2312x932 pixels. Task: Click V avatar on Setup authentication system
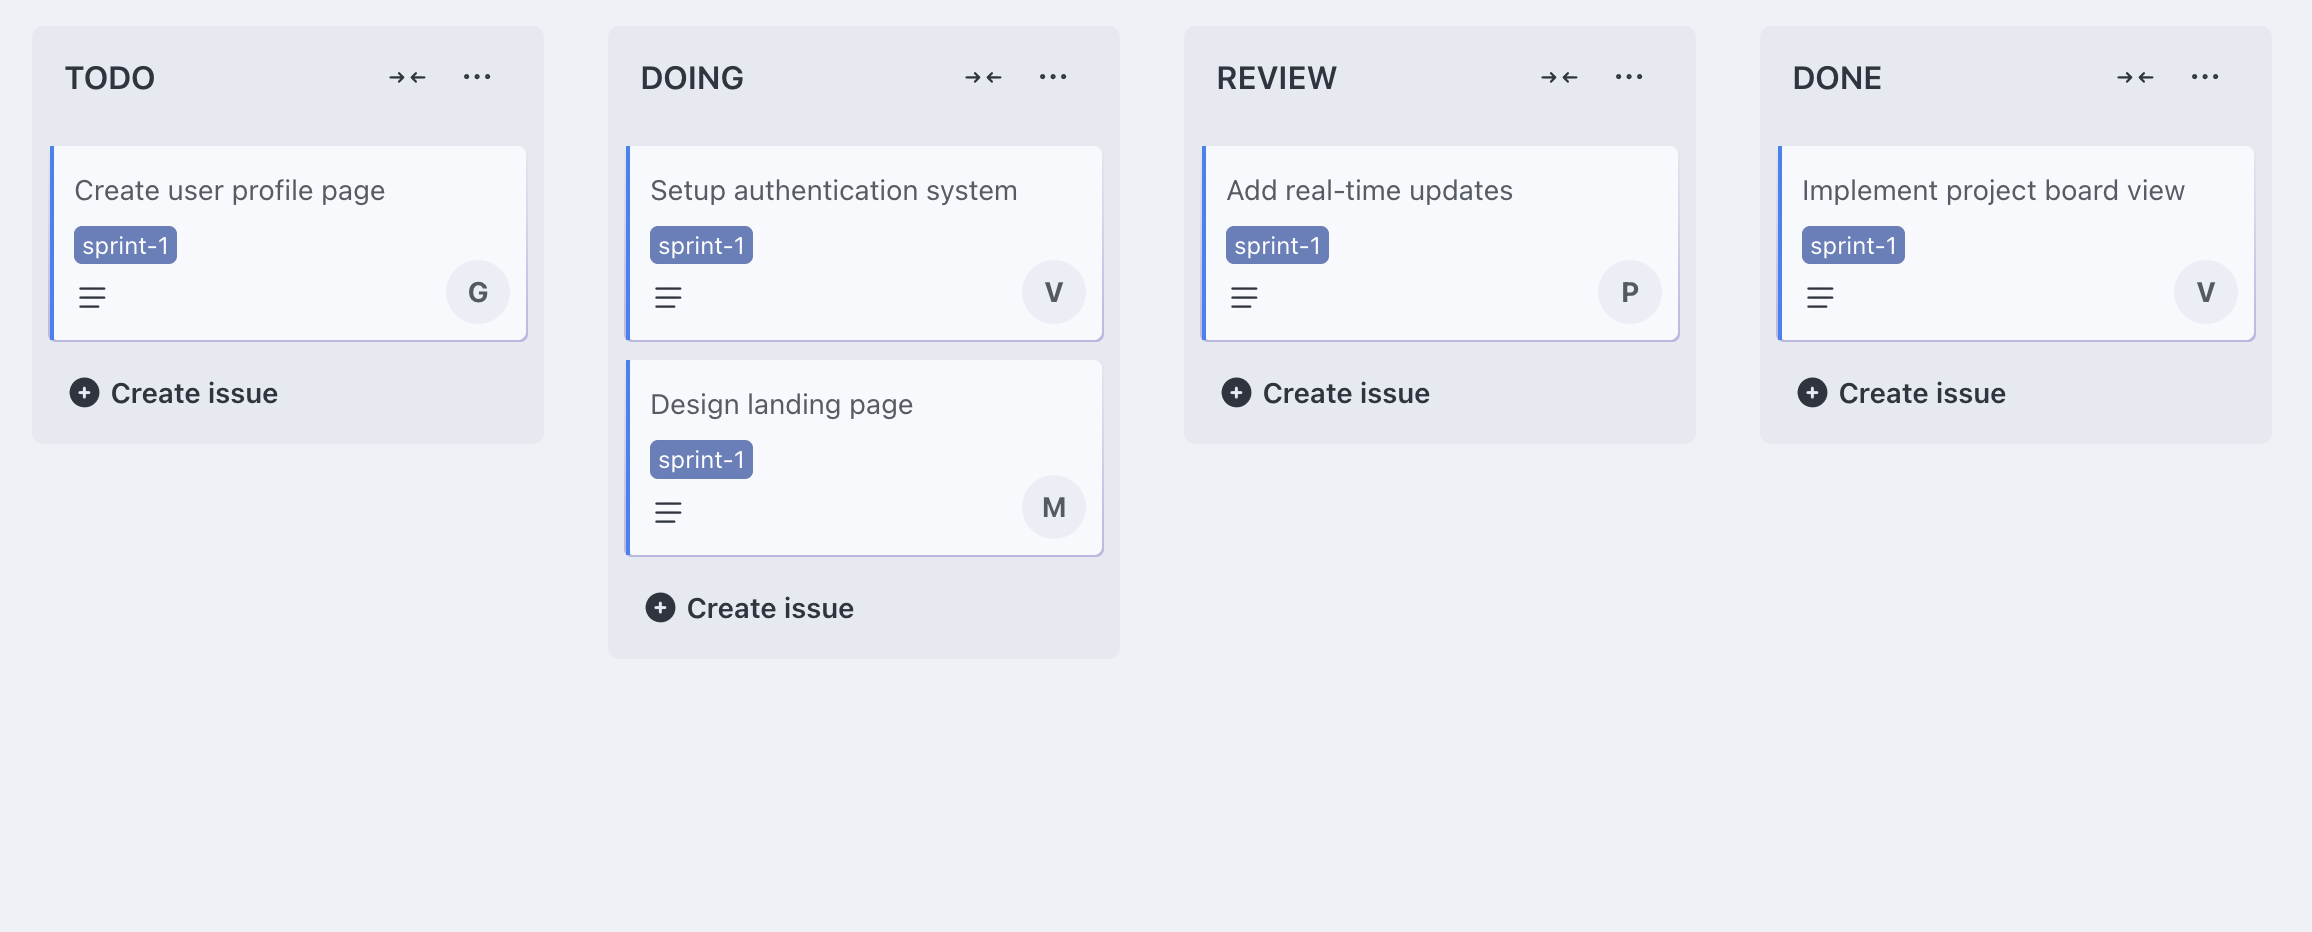tap(1054, 292)
